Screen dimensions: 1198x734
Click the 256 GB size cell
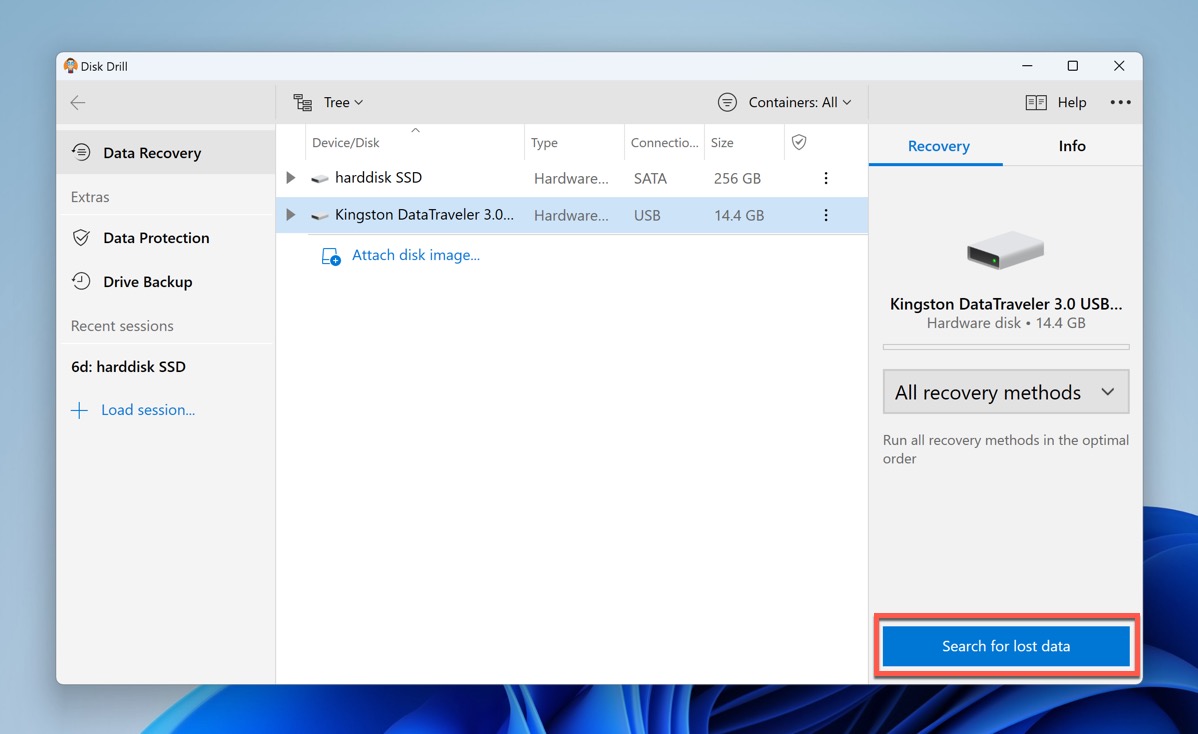(x=737, y=179)
